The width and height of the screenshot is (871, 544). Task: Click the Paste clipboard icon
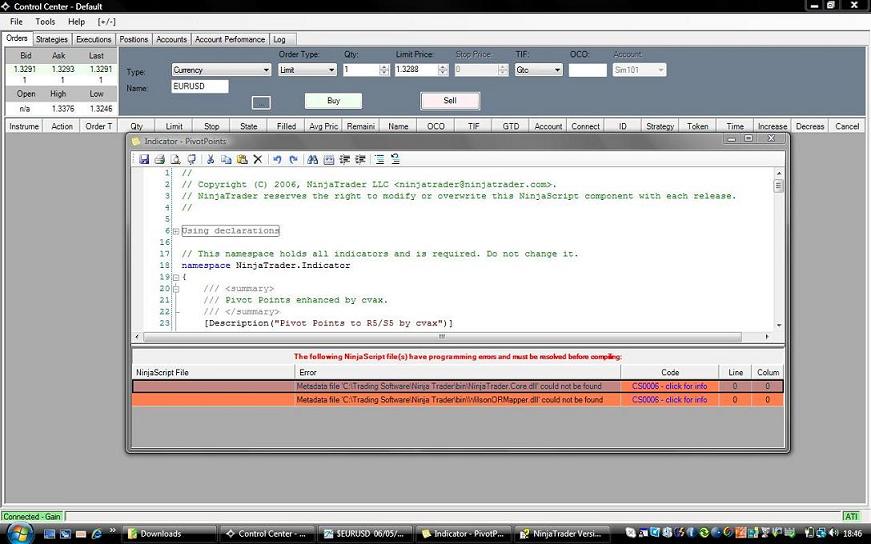point(242,159)
